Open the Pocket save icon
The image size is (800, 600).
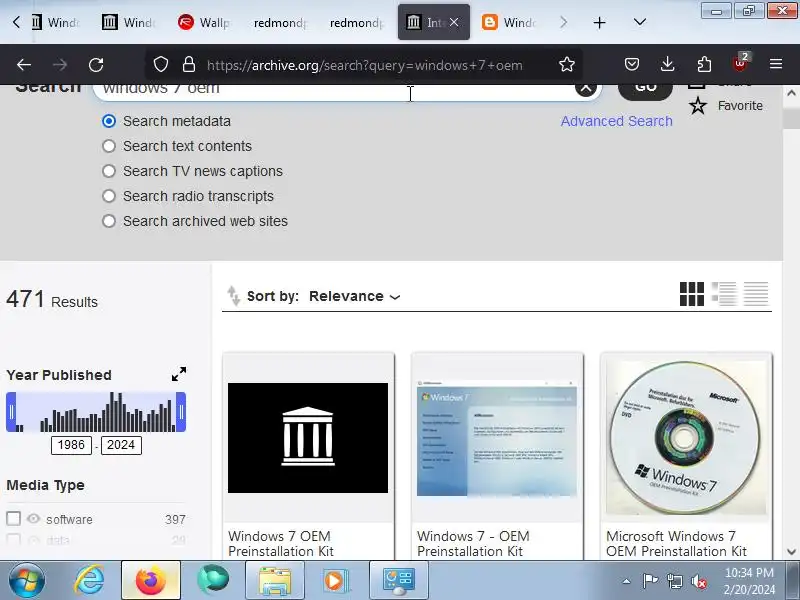(632, 64)
